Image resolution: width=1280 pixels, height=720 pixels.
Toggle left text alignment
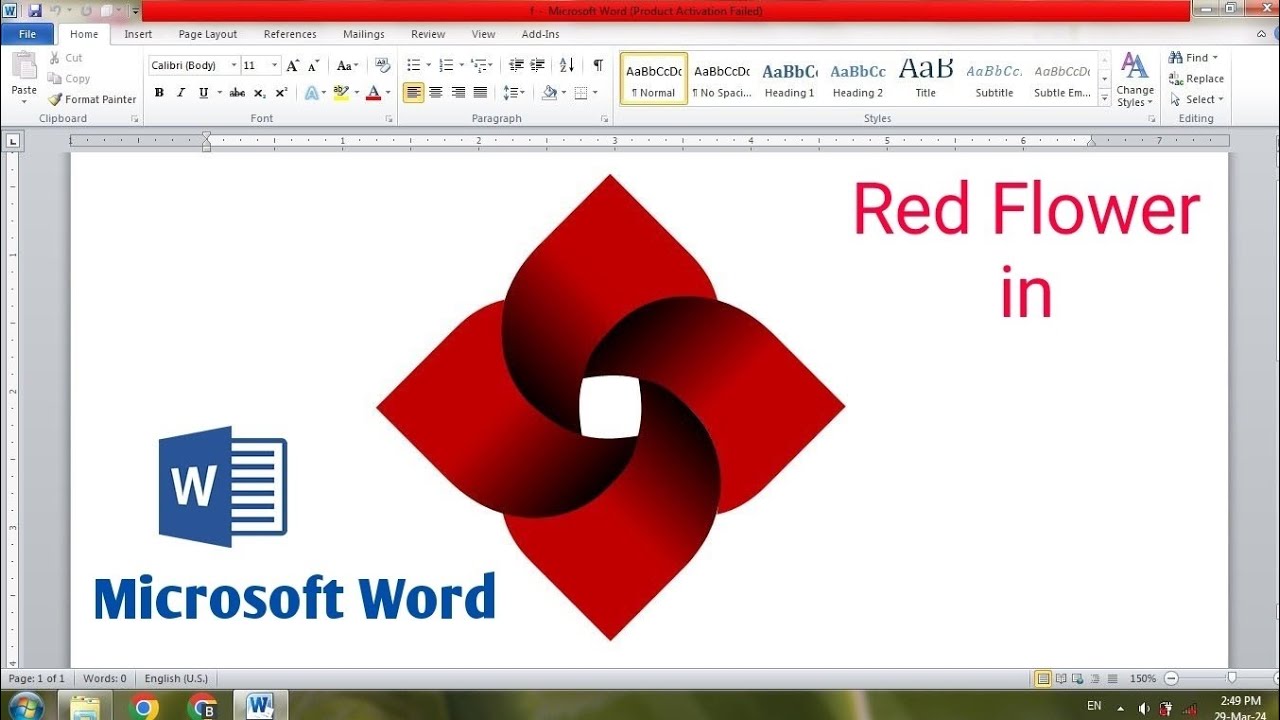click(413, 93)
